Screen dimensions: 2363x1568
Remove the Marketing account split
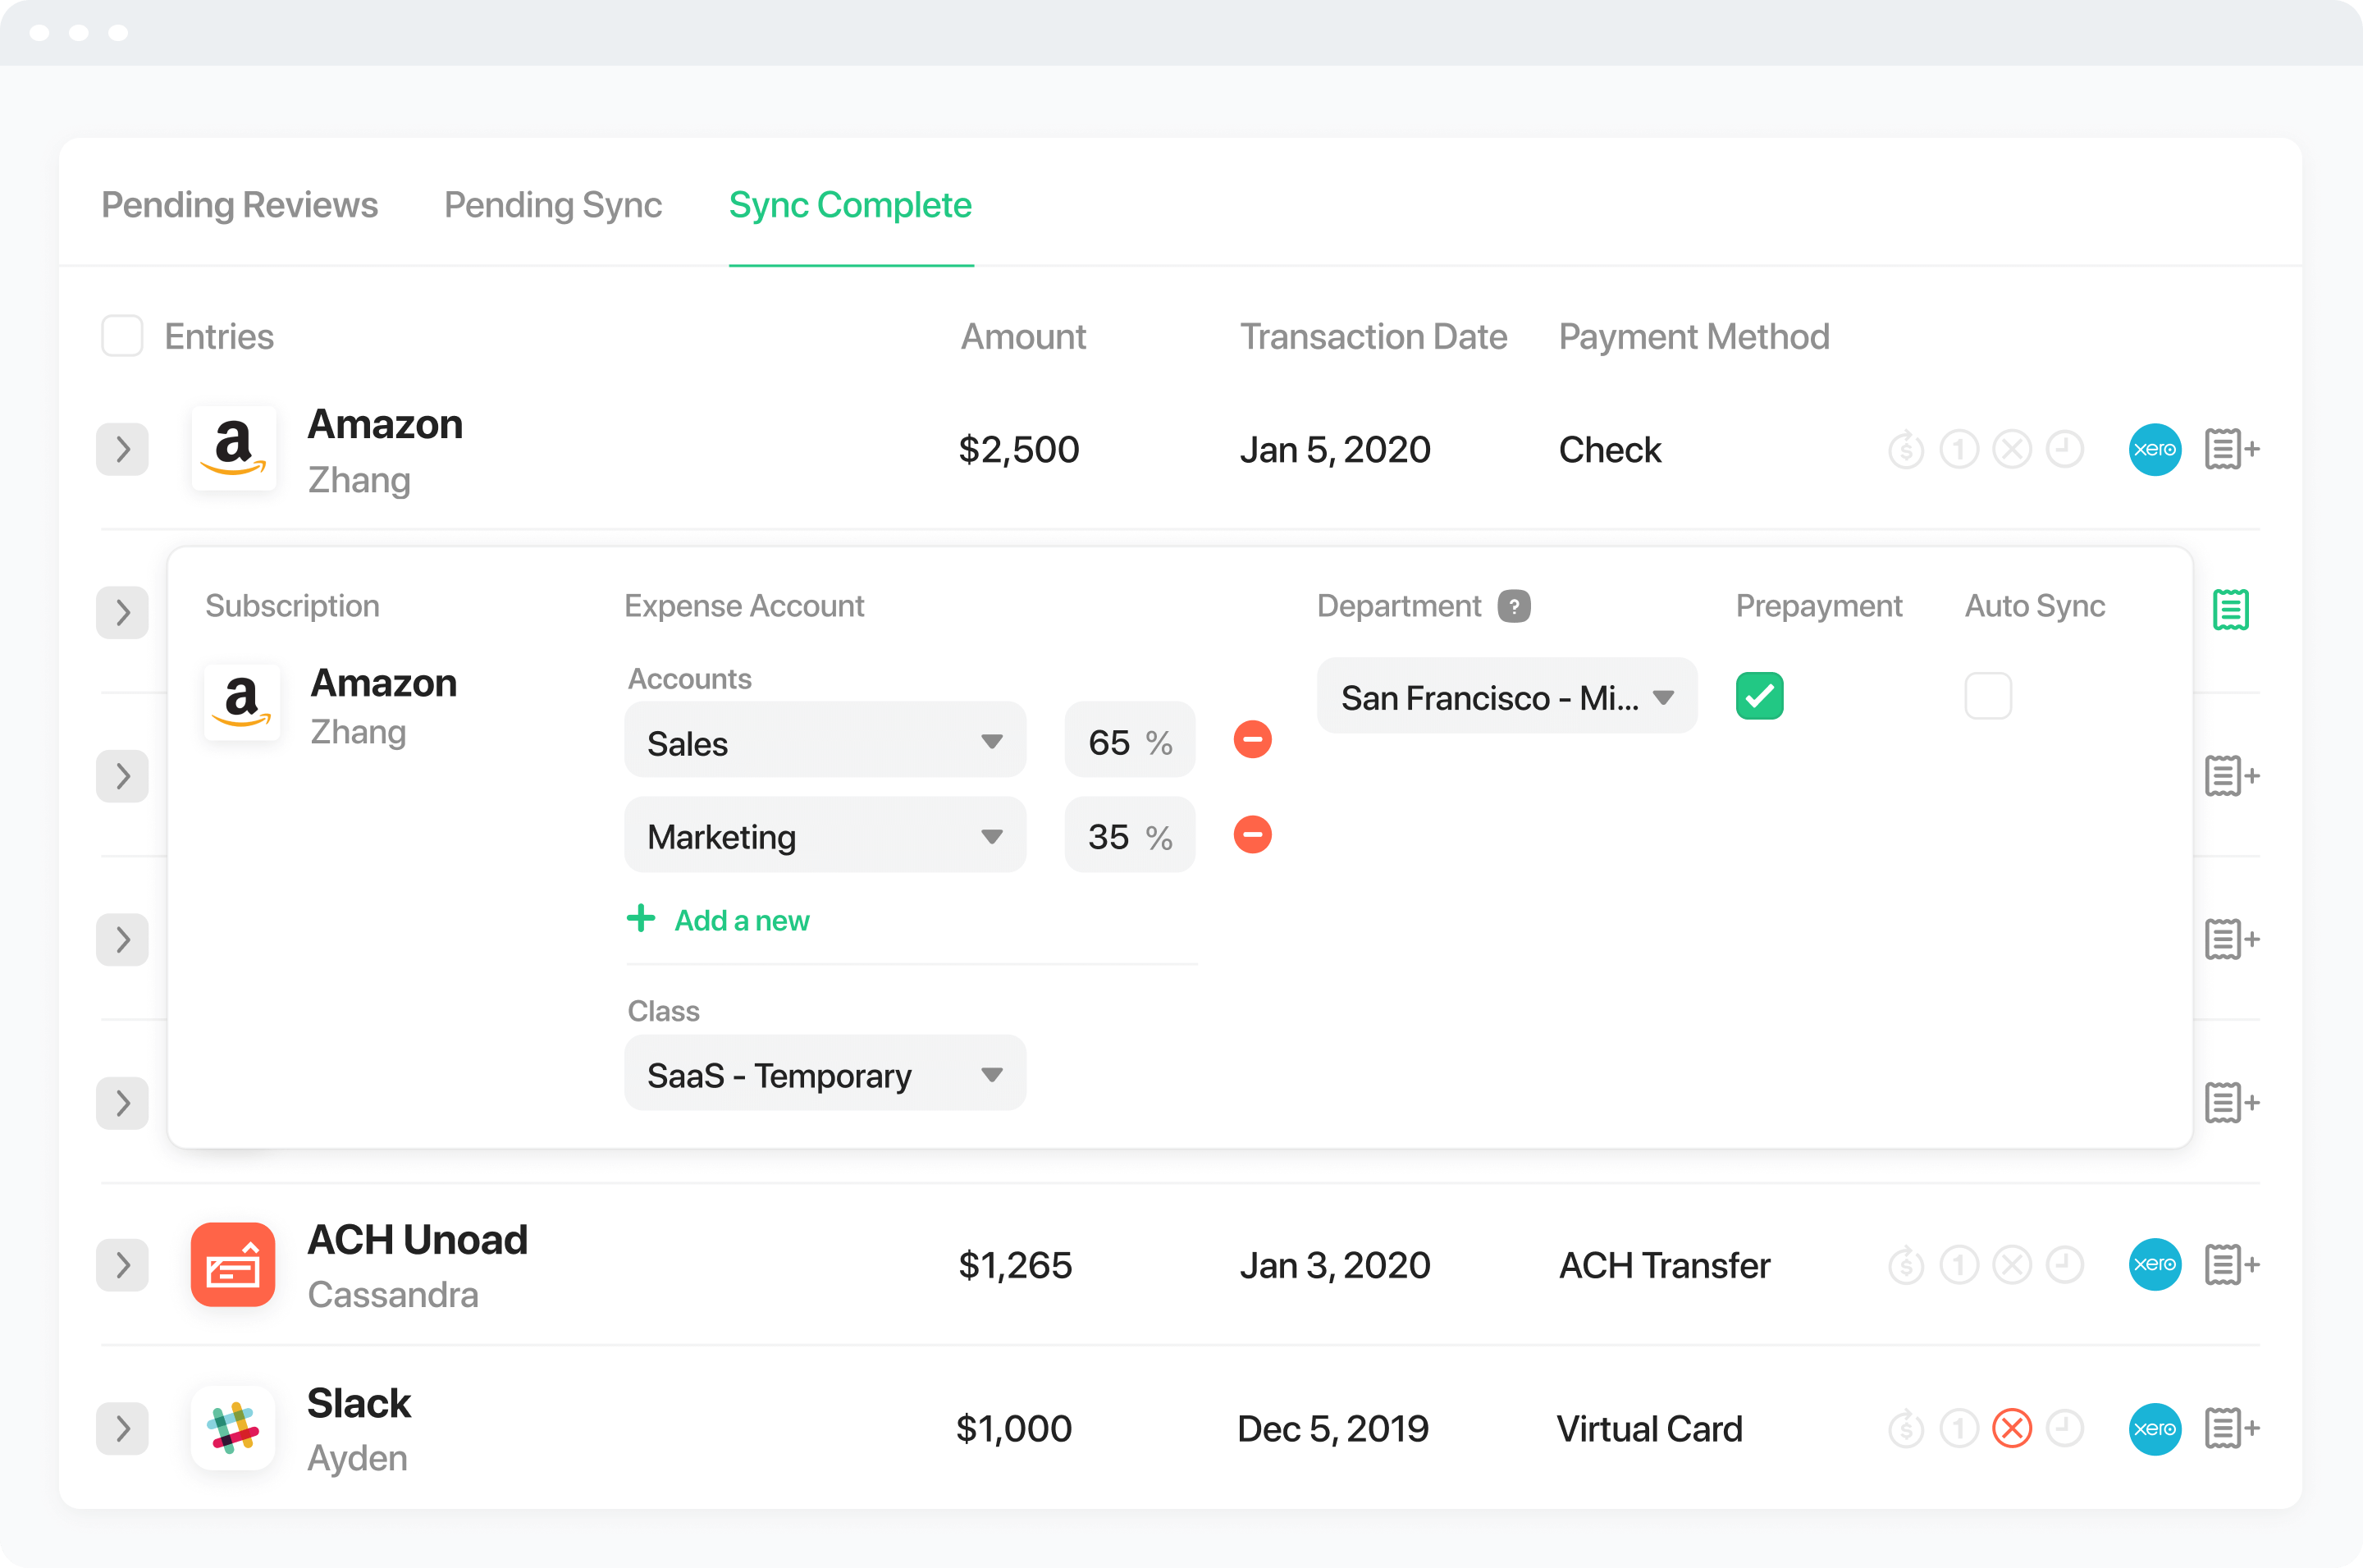tap(1252, 834)
